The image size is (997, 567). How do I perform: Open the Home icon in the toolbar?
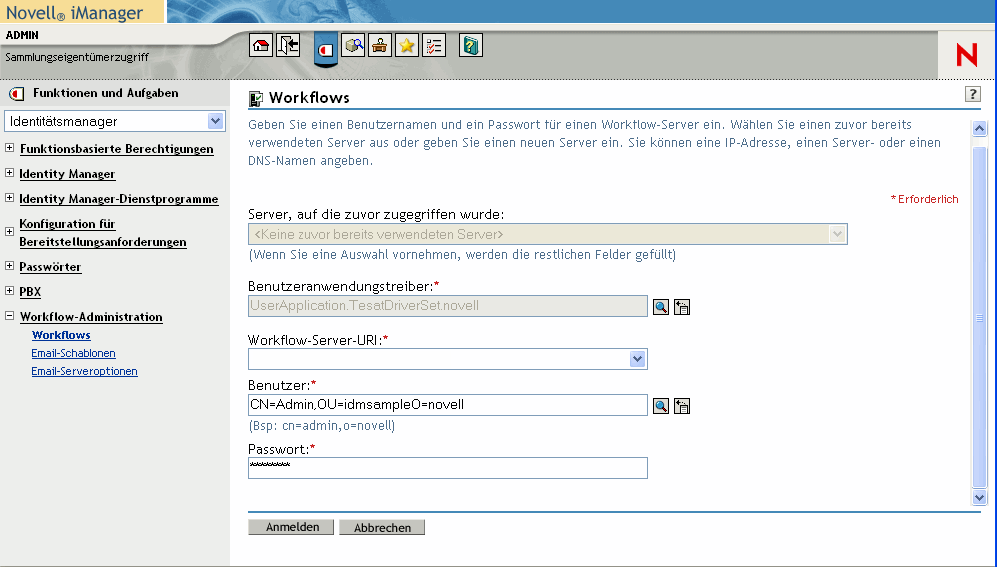click(x=261, y=46)
